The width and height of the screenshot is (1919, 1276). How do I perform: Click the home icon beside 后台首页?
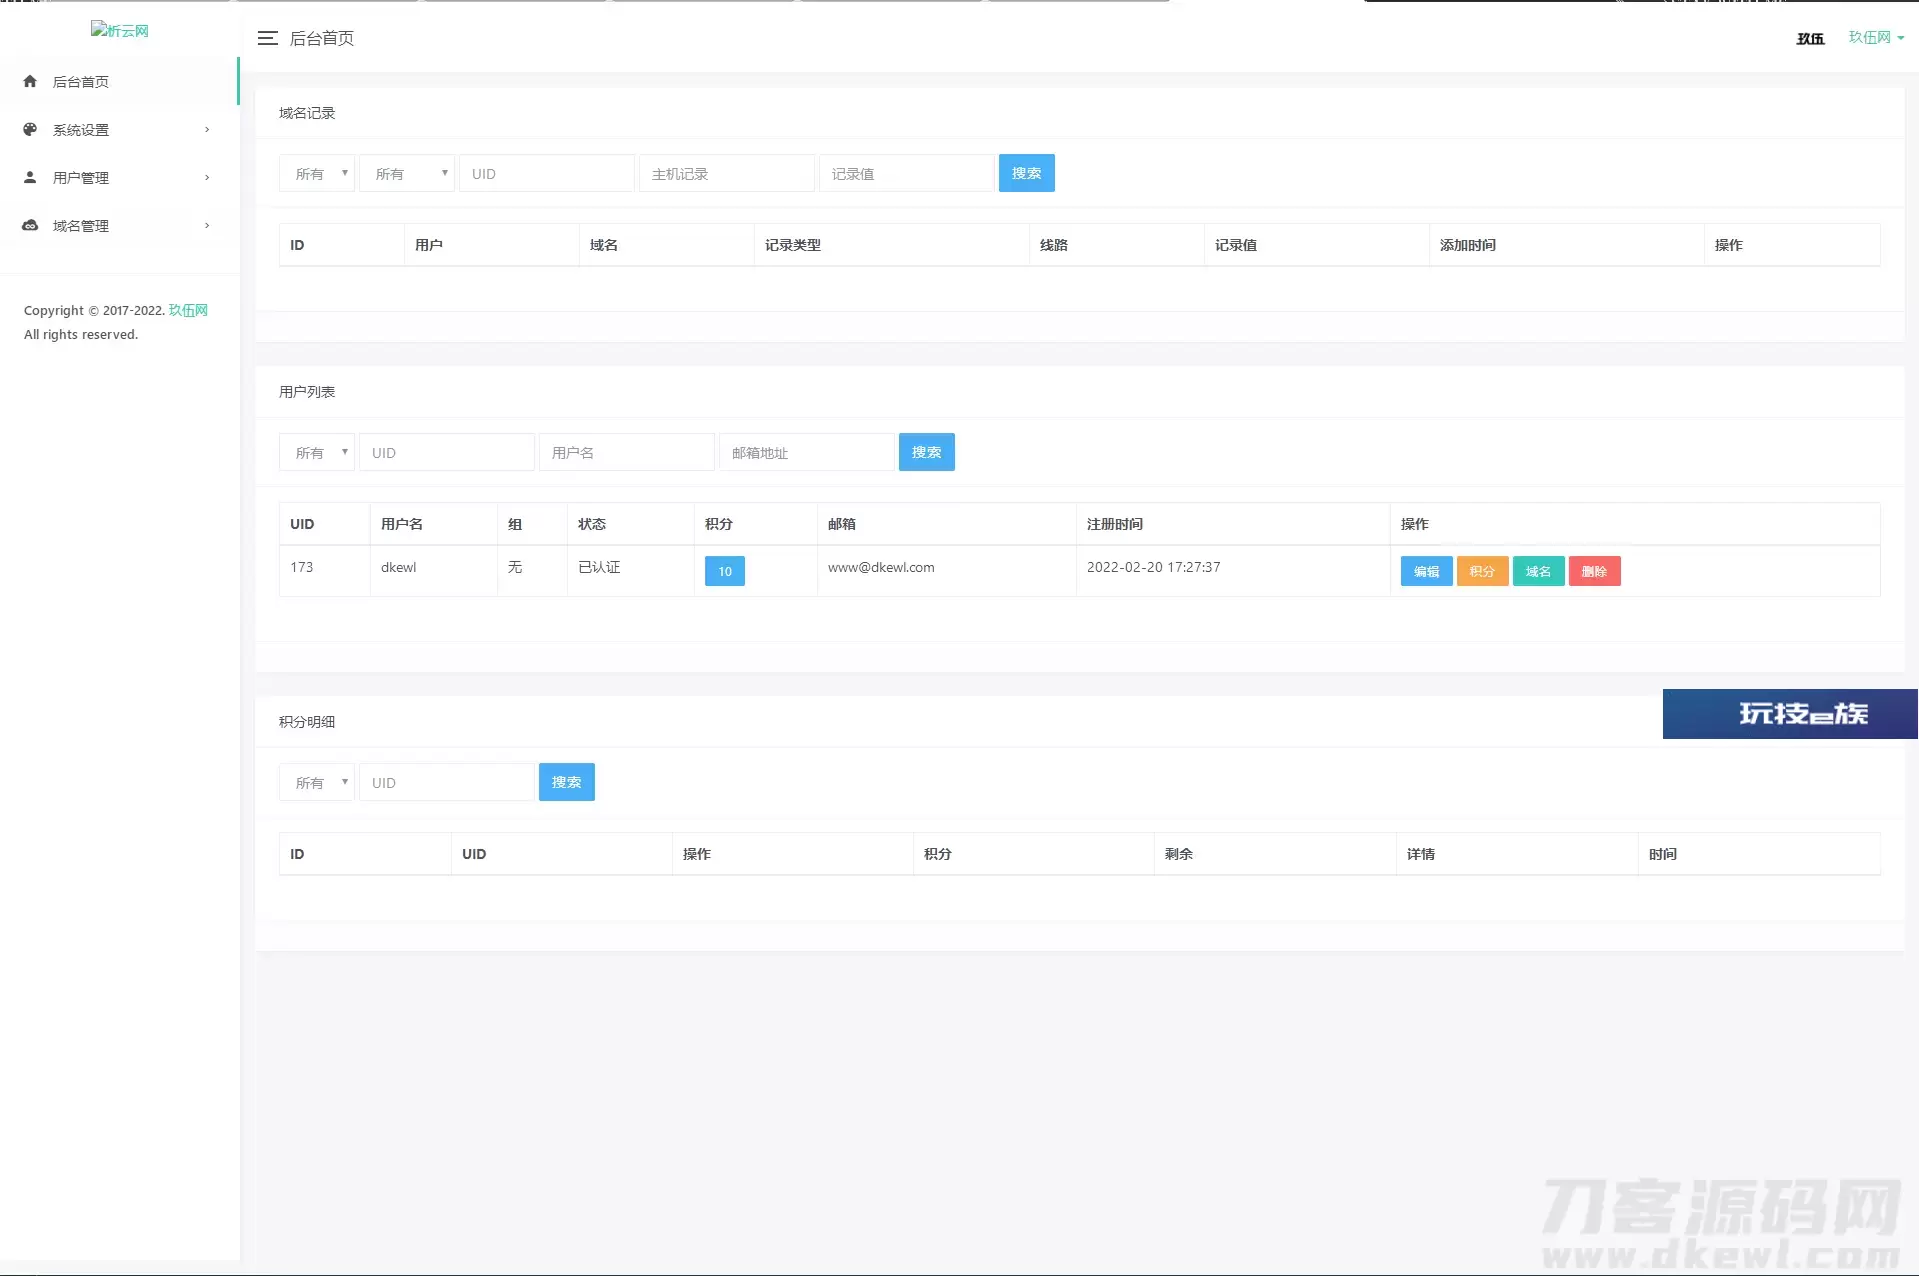(30, 81)
